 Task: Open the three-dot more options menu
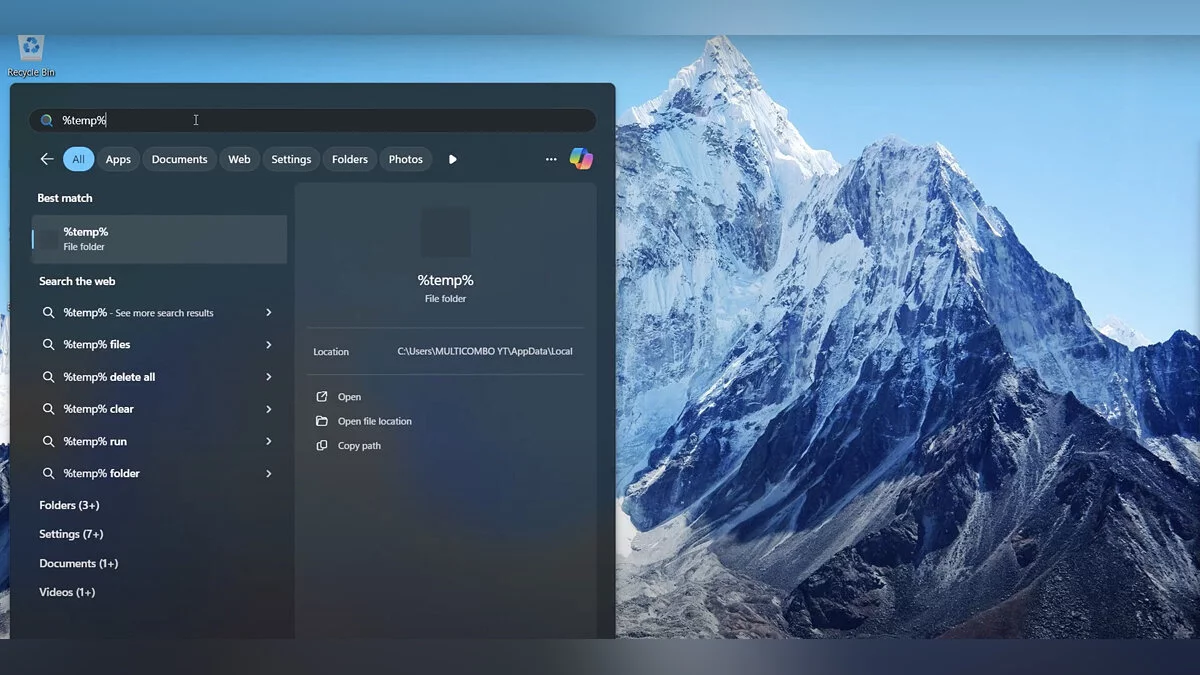coord(551,159)
